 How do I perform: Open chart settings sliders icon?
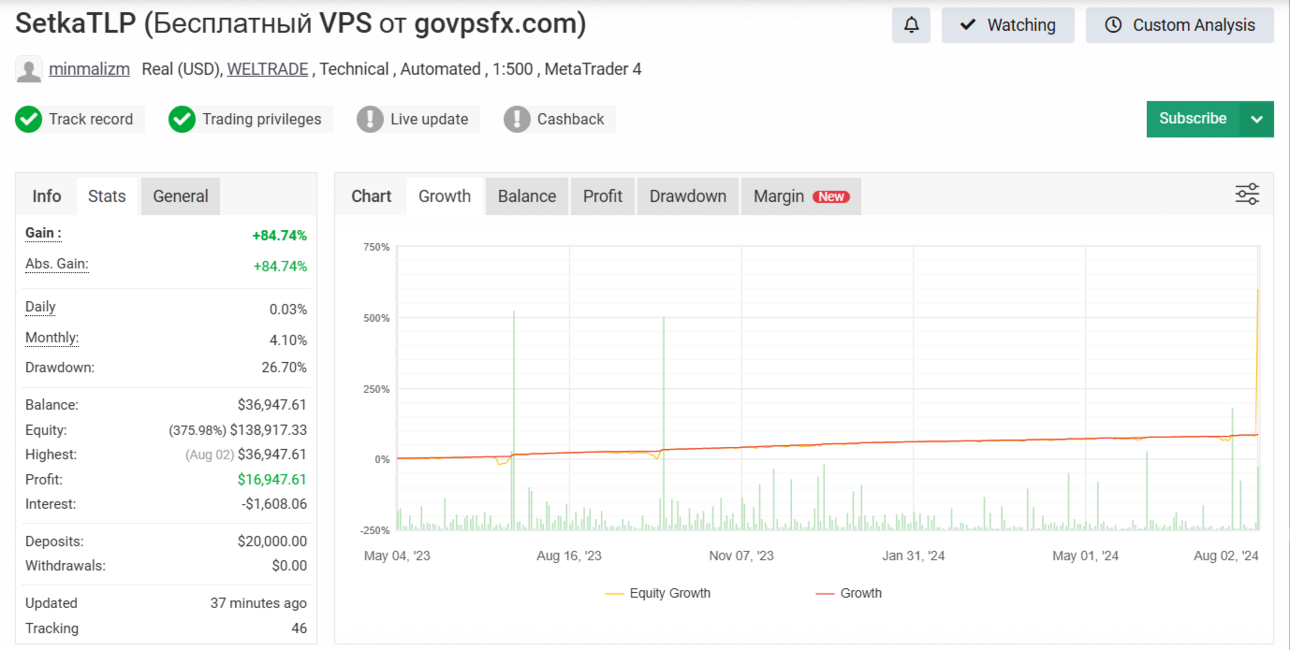pyautogui.click(x=1247, y=194)
